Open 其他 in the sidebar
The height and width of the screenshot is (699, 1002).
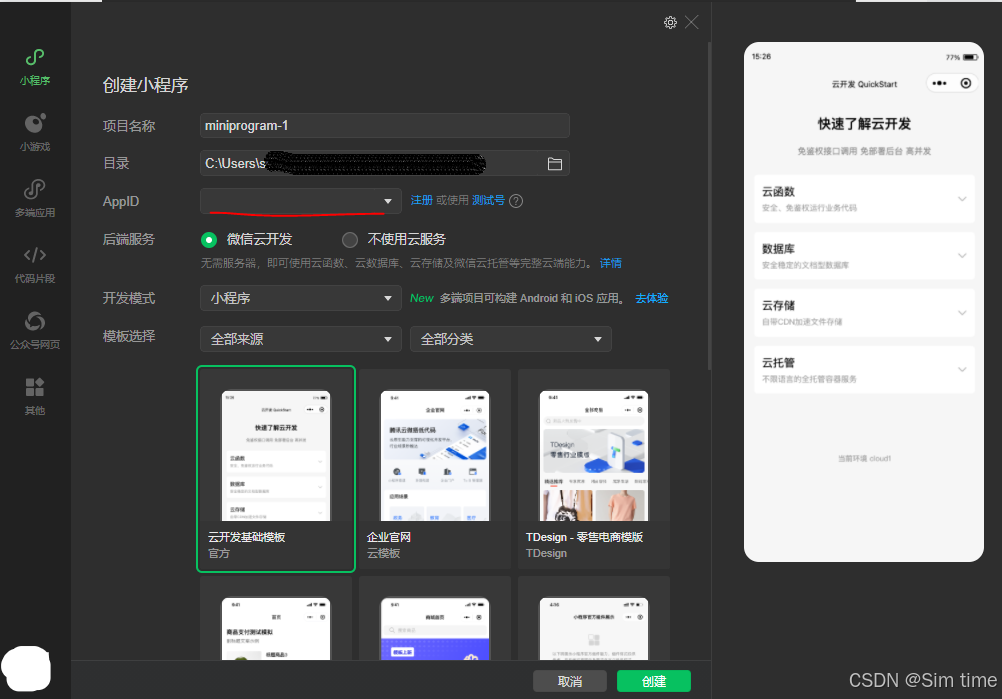coord(35,396)
